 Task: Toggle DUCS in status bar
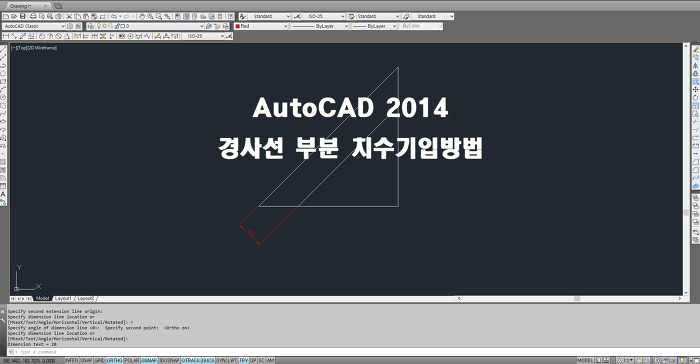208,360
